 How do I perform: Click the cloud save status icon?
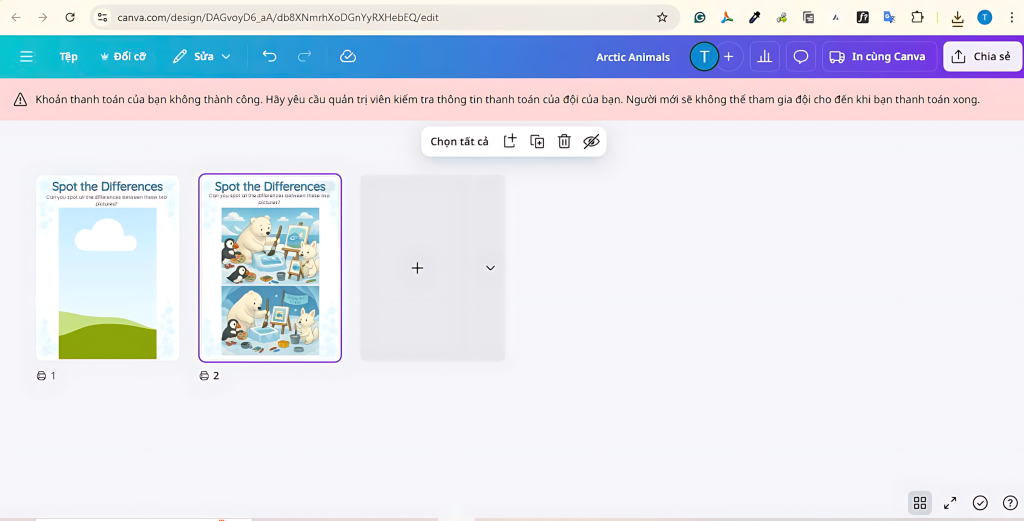click(348, 57)
